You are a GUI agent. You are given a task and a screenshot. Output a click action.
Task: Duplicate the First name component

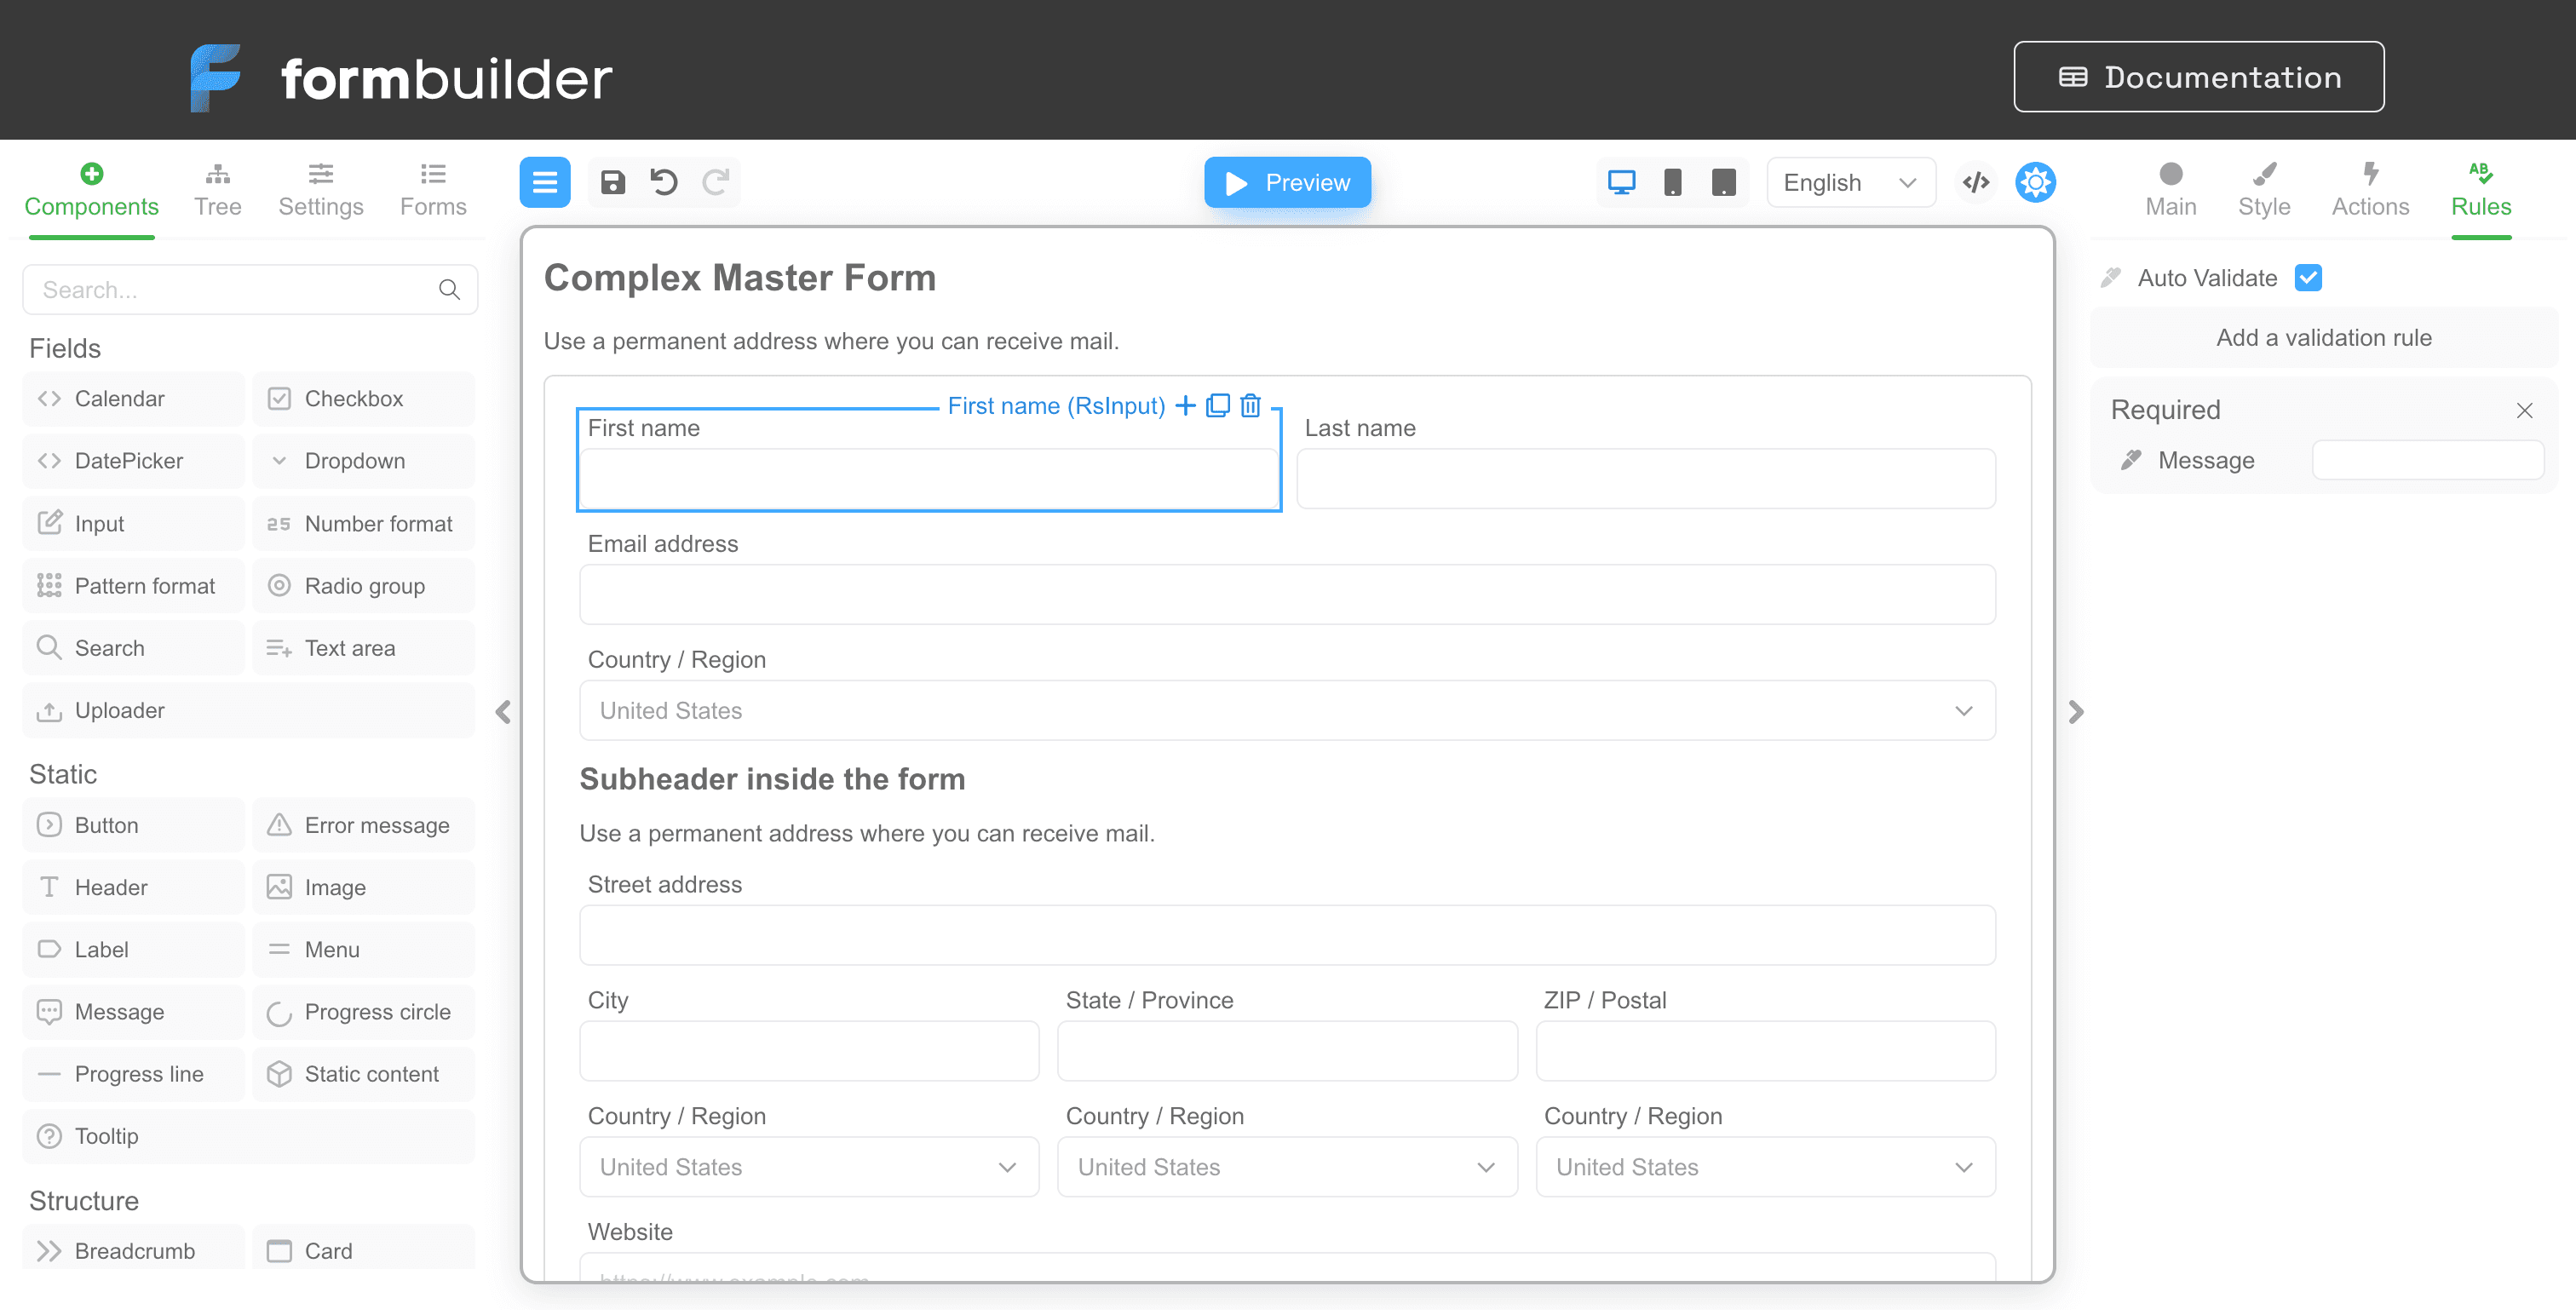[x=1217, y=406]
